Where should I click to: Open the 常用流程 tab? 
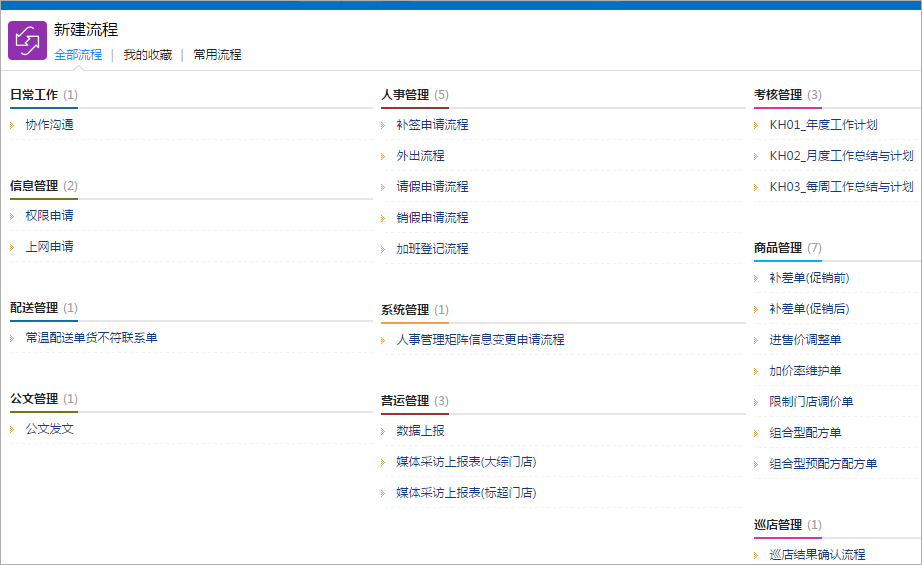tap(217, 55)
